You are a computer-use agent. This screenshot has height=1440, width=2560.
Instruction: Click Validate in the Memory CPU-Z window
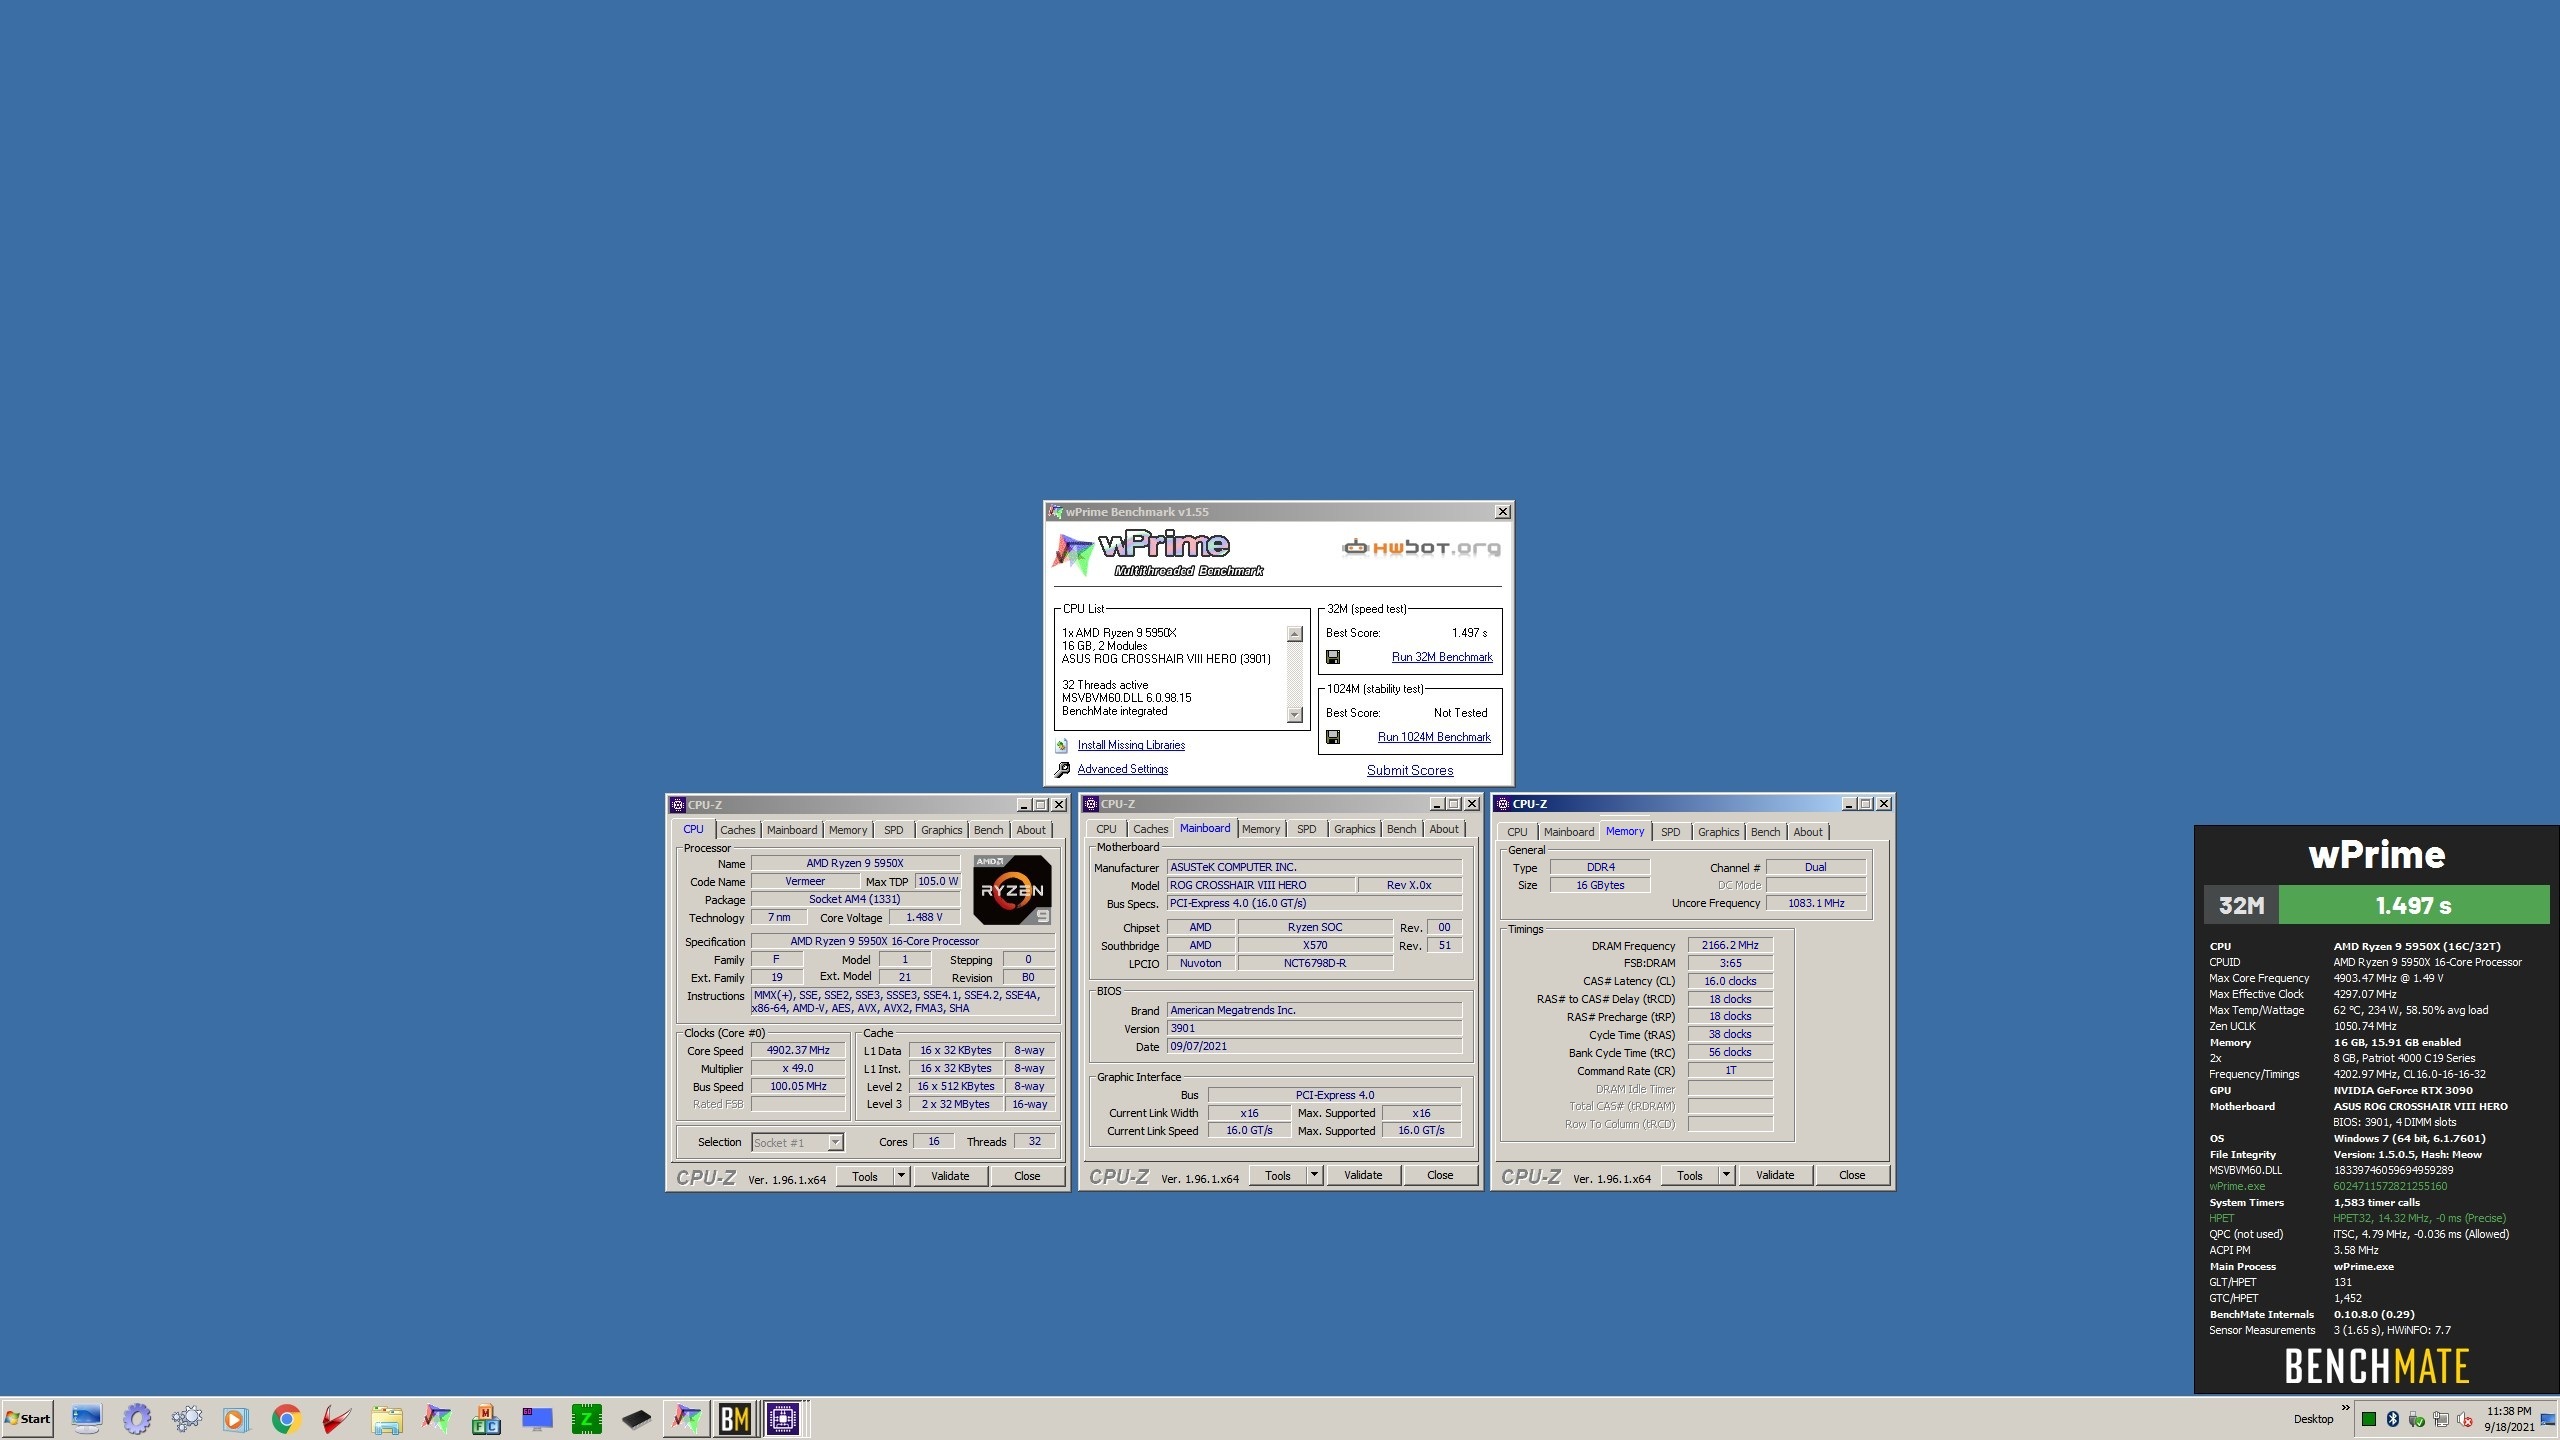tap(1775, 1175)
